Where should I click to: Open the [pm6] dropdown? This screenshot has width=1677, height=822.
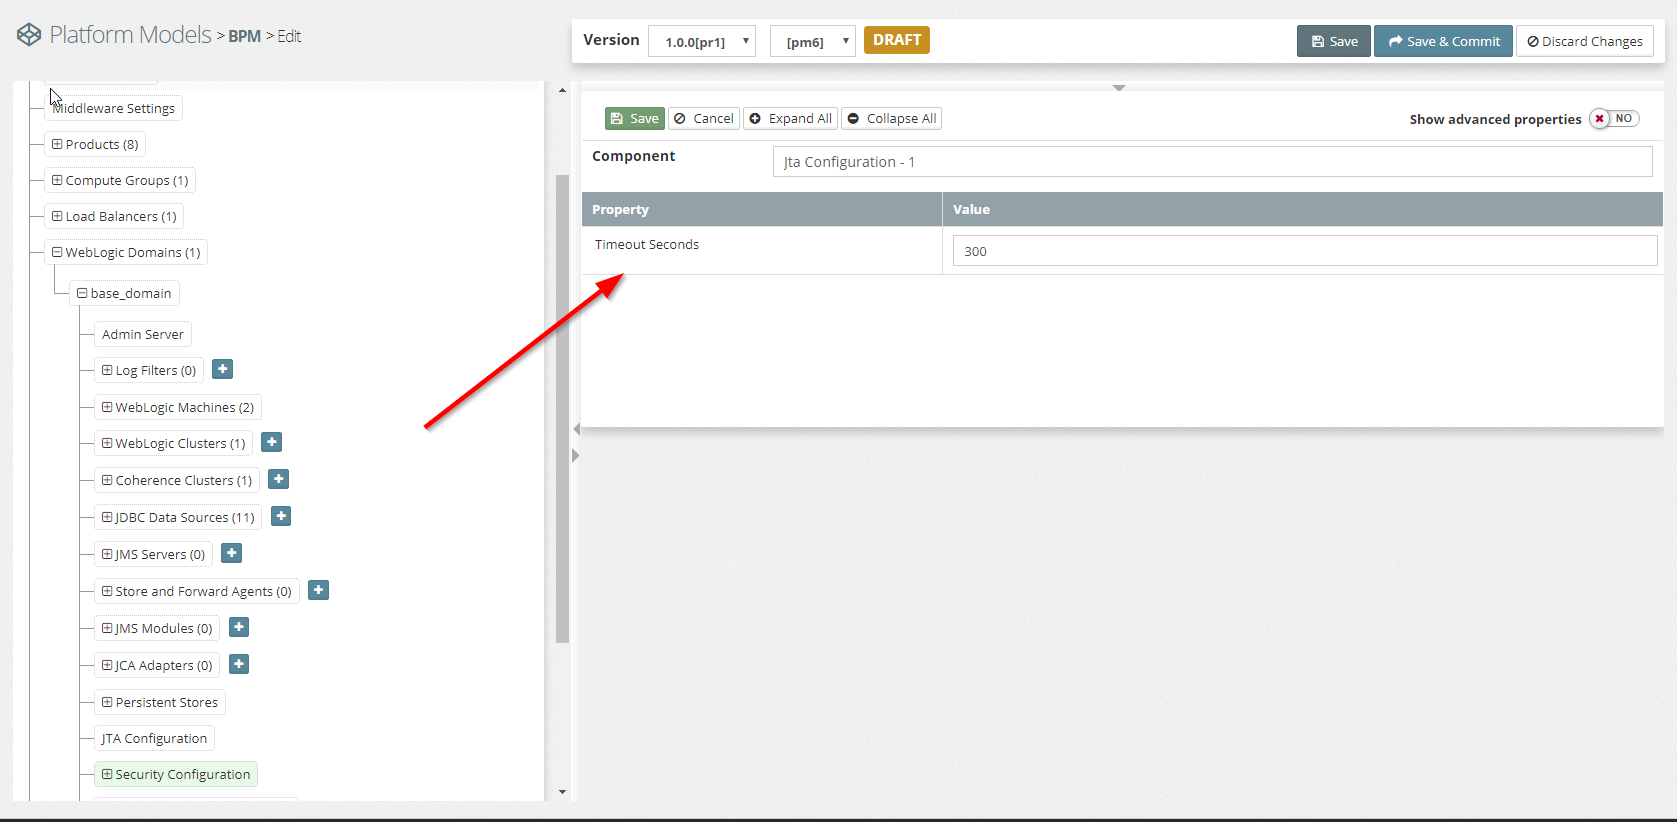[x=812, y=42]
